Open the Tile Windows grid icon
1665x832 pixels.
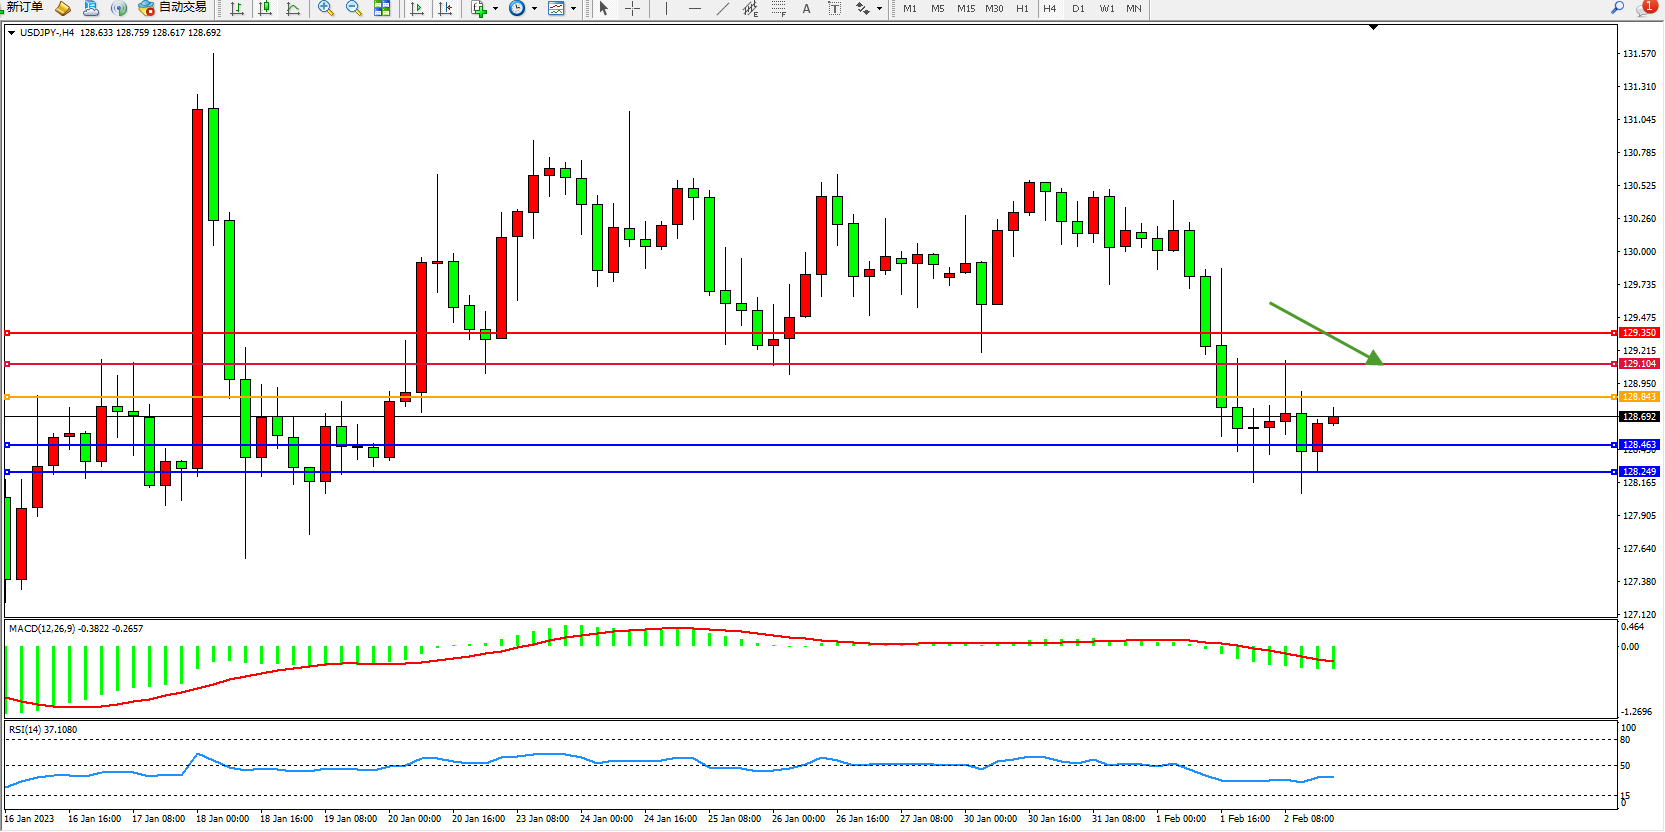click(382, 8)
